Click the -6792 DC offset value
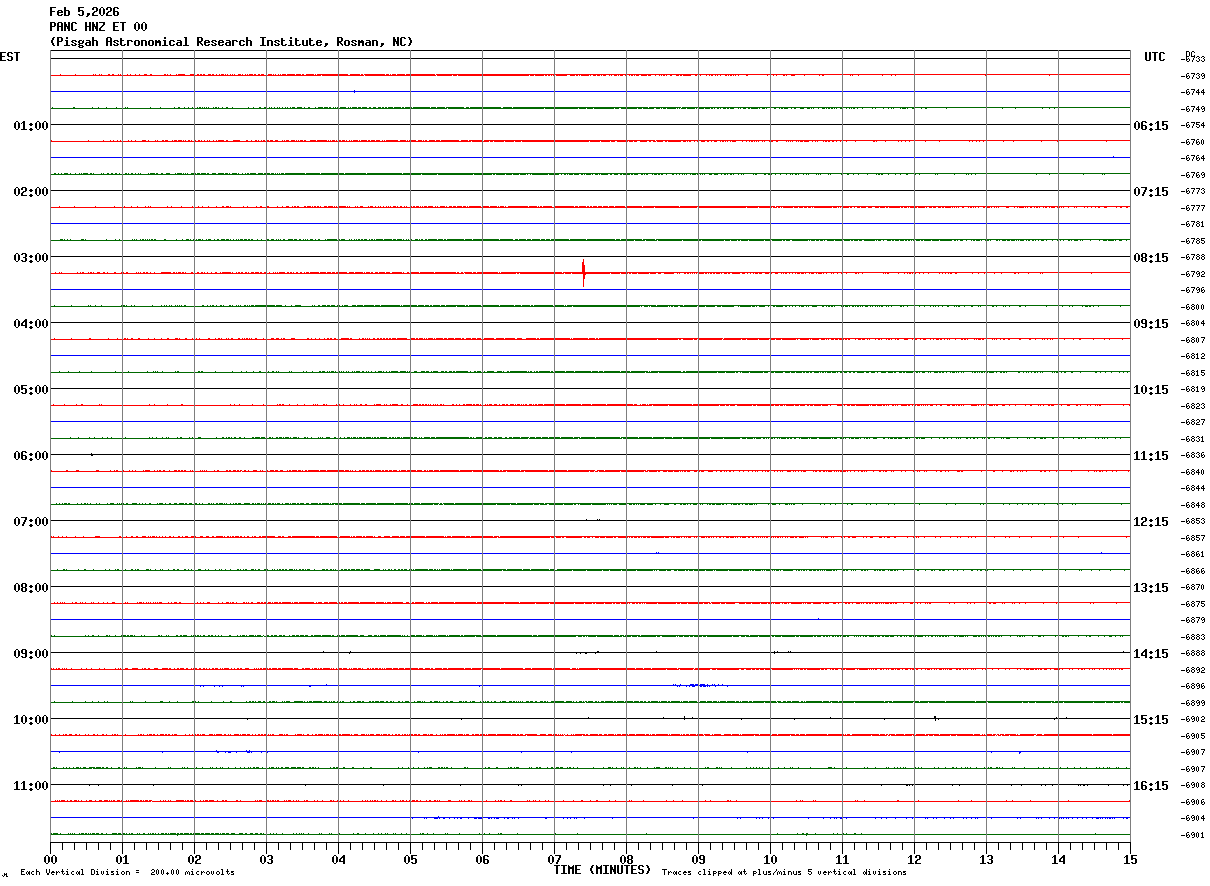The width and height of the screenshot is (1210, 886). coord(1193,274)
